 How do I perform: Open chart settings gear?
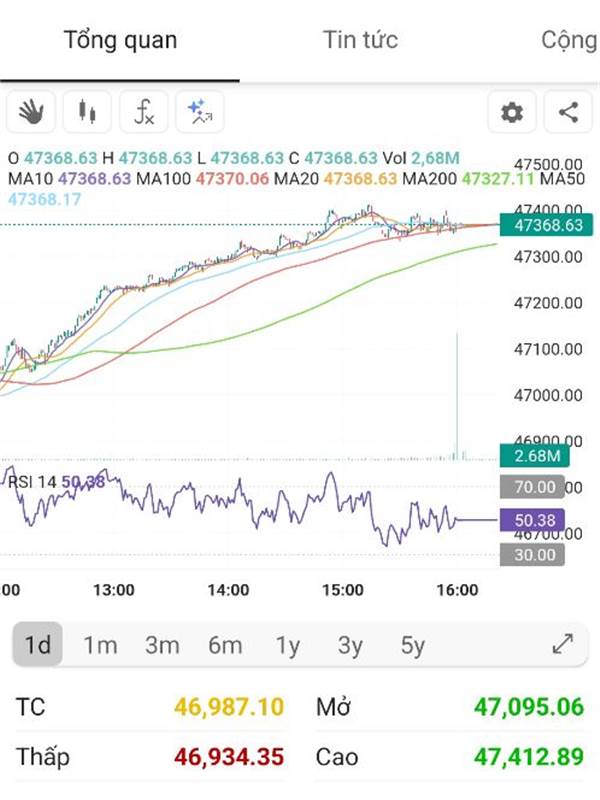tap(512, 112)
